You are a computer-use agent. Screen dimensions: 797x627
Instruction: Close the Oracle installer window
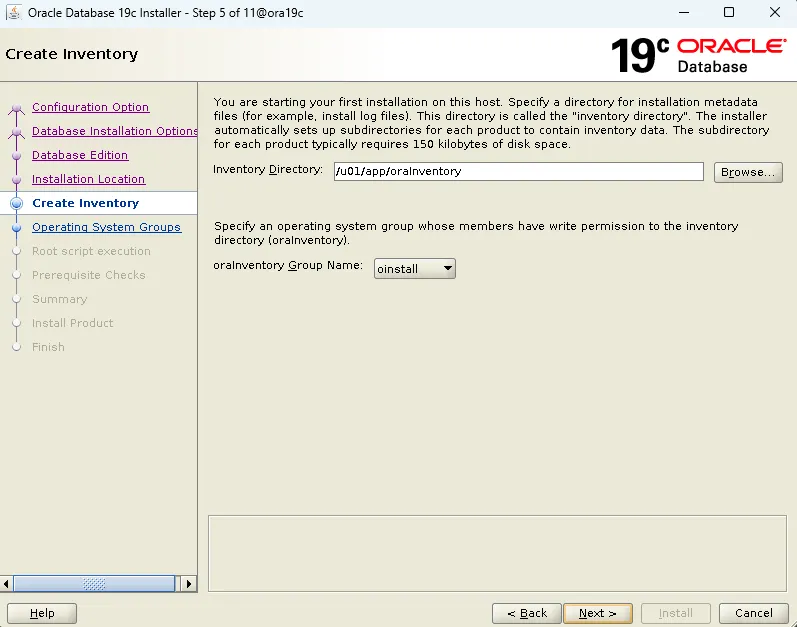(x=775, y=12)
